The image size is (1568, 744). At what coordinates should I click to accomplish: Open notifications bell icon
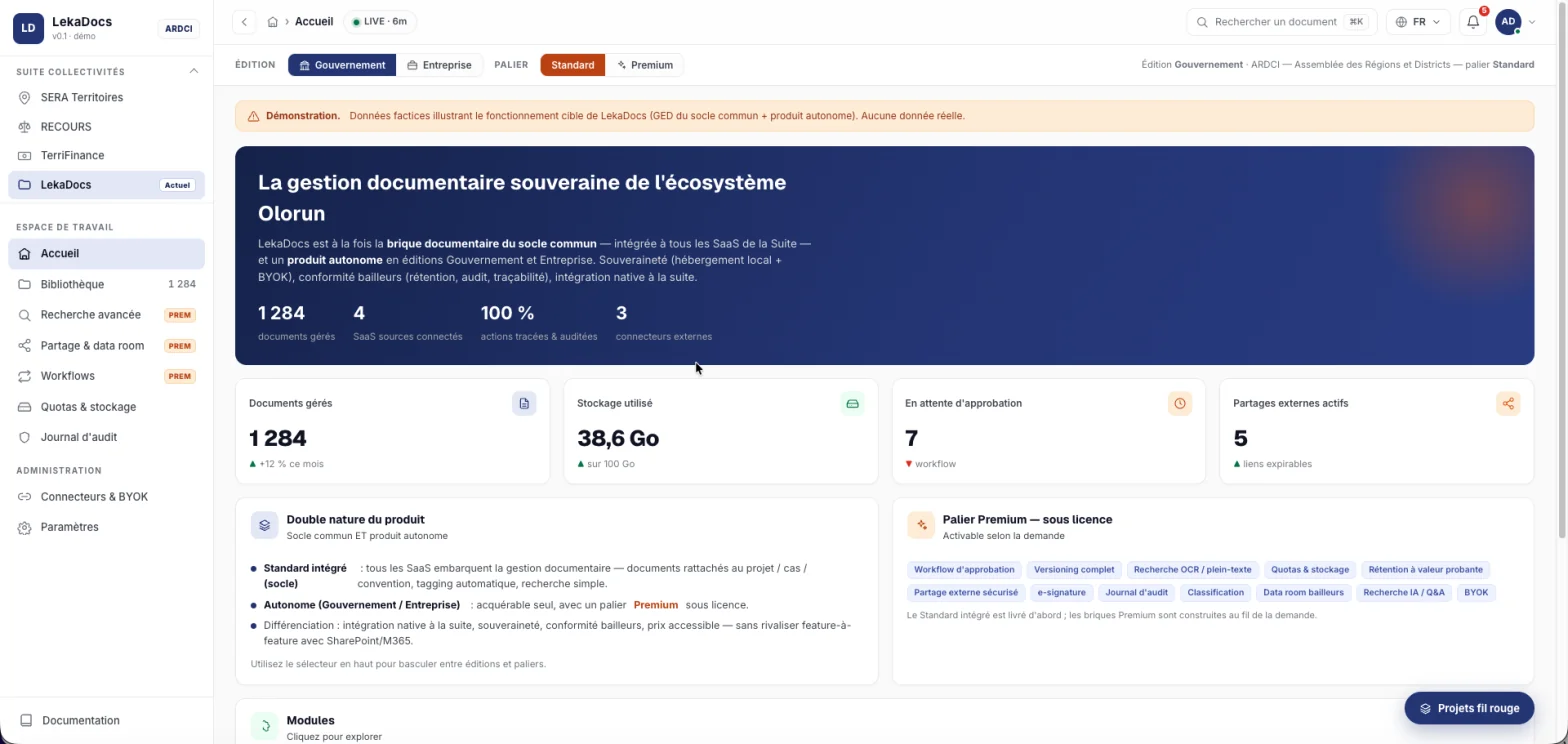coord(1473,22)
